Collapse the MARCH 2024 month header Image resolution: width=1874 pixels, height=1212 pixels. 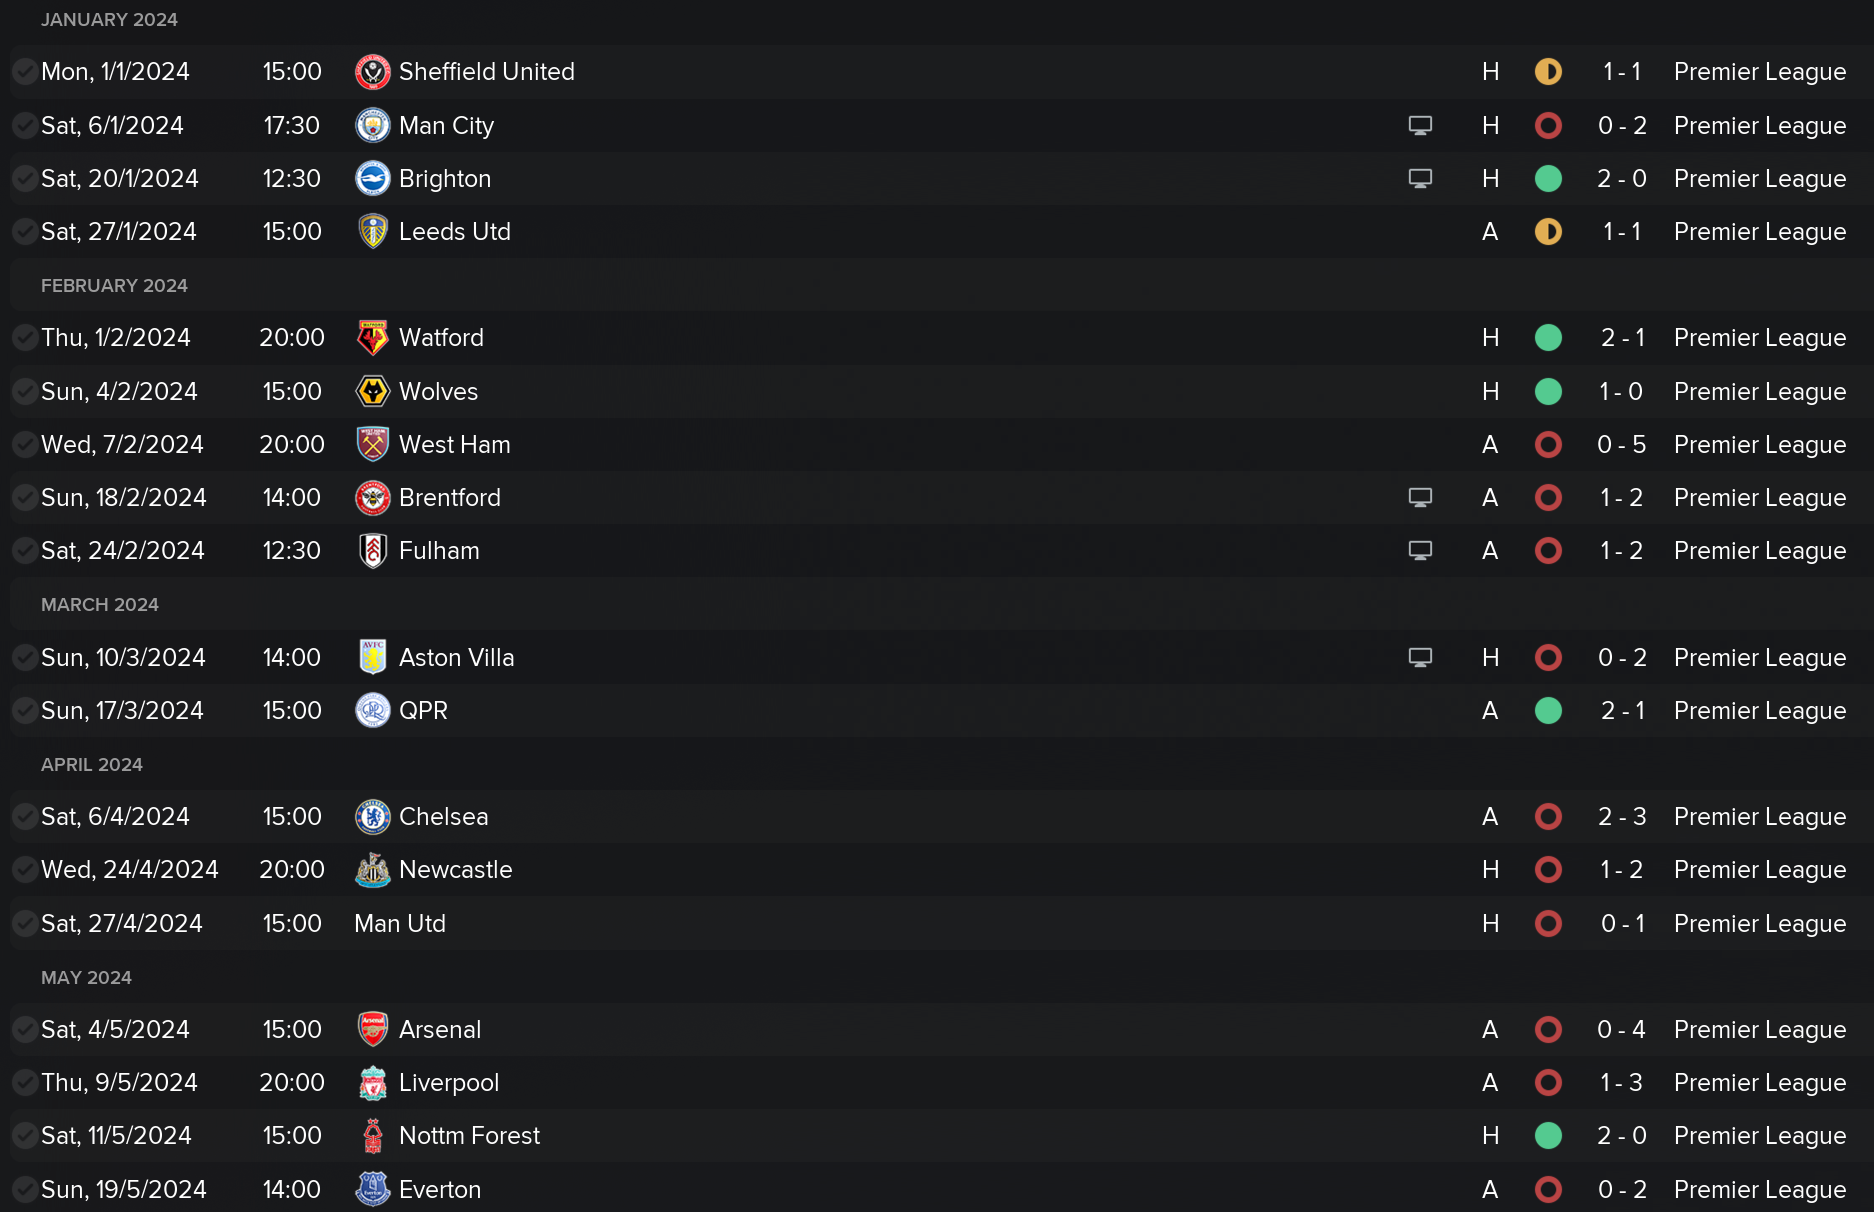coord(100,605)
